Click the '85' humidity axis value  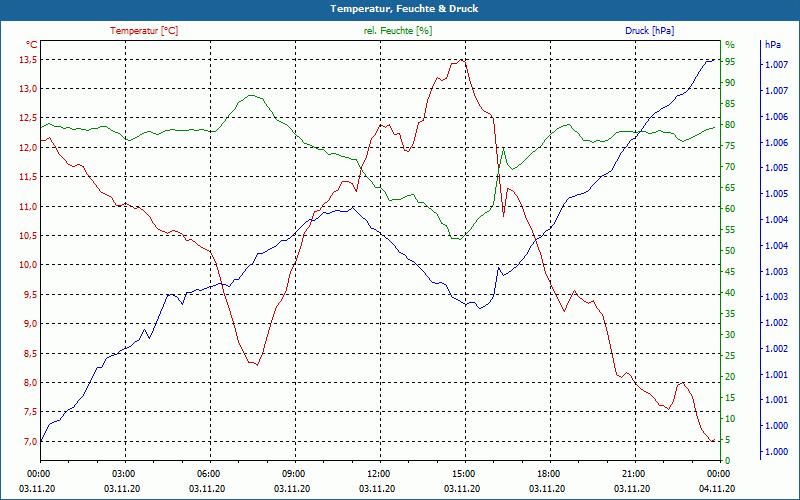730,104
